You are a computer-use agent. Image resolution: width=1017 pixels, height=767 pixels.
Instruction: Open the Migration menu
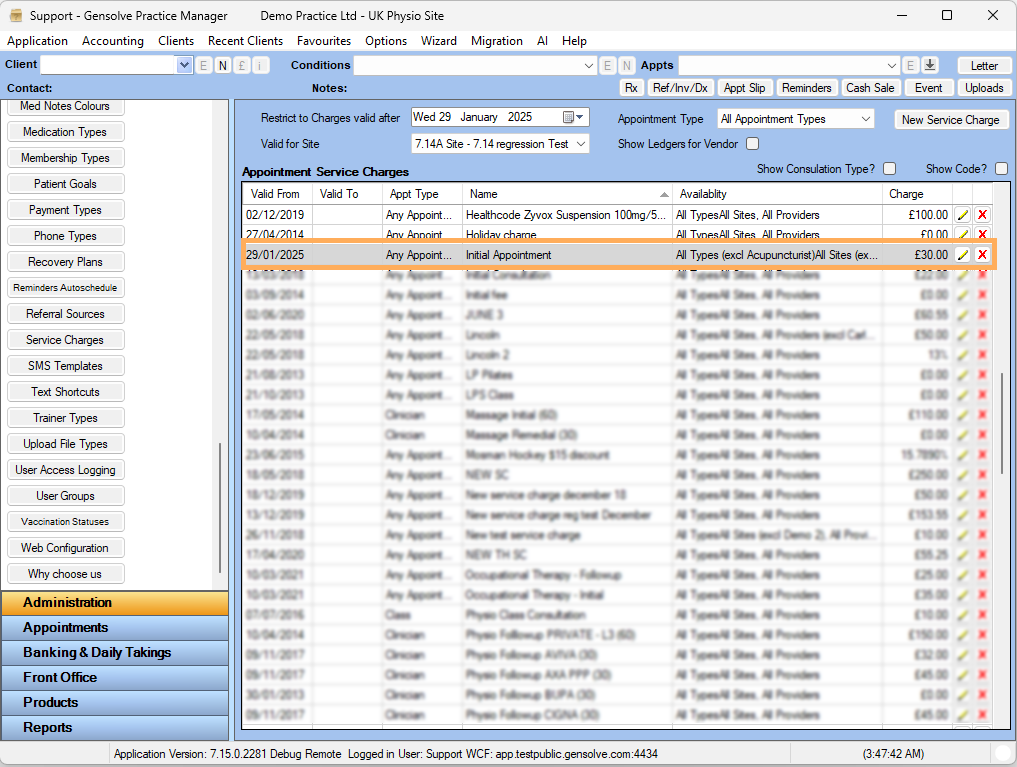coord(497,41)
